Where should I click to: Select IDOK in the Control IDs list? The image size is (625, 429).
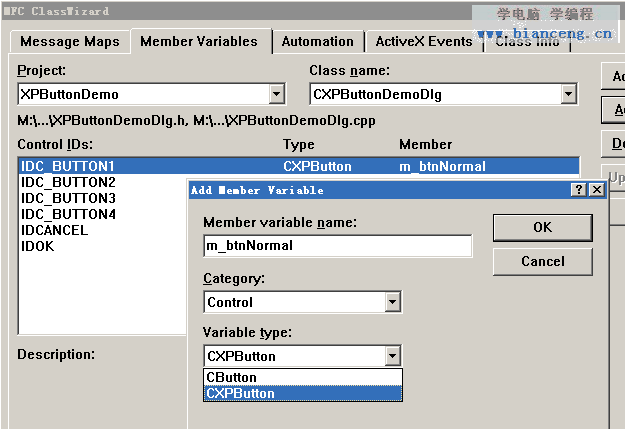[37, 246]
